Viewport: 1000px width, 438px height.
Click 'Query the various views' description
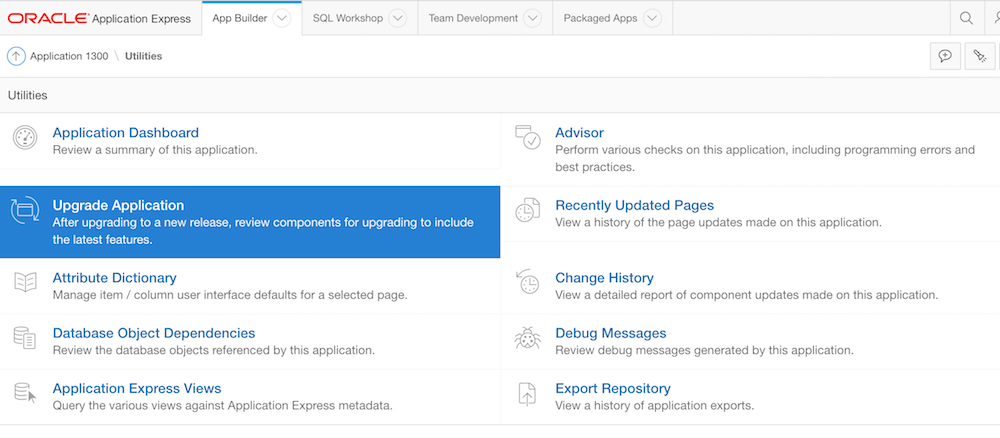point(223,405)
